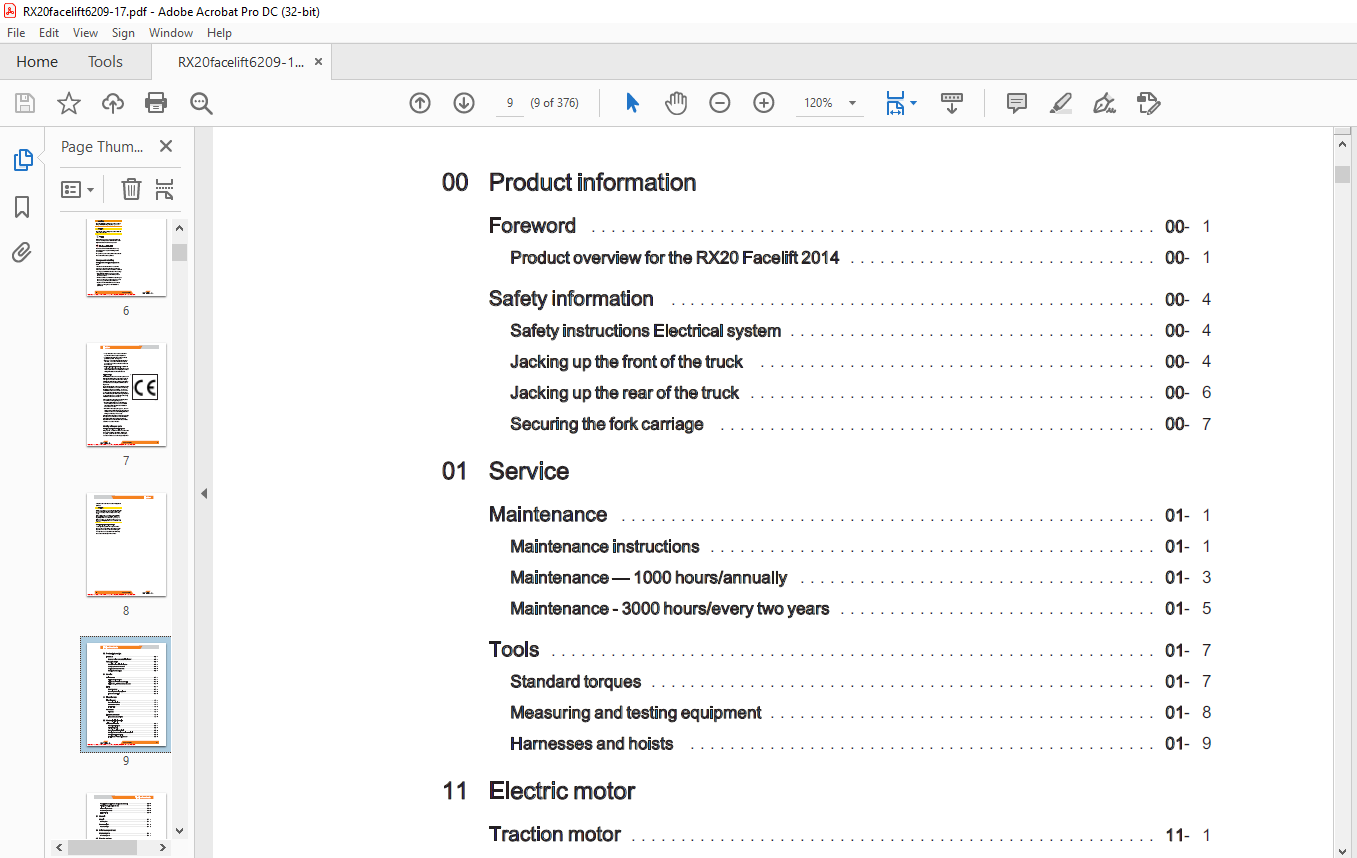Select page 6 thumbnail

(126, 257)
